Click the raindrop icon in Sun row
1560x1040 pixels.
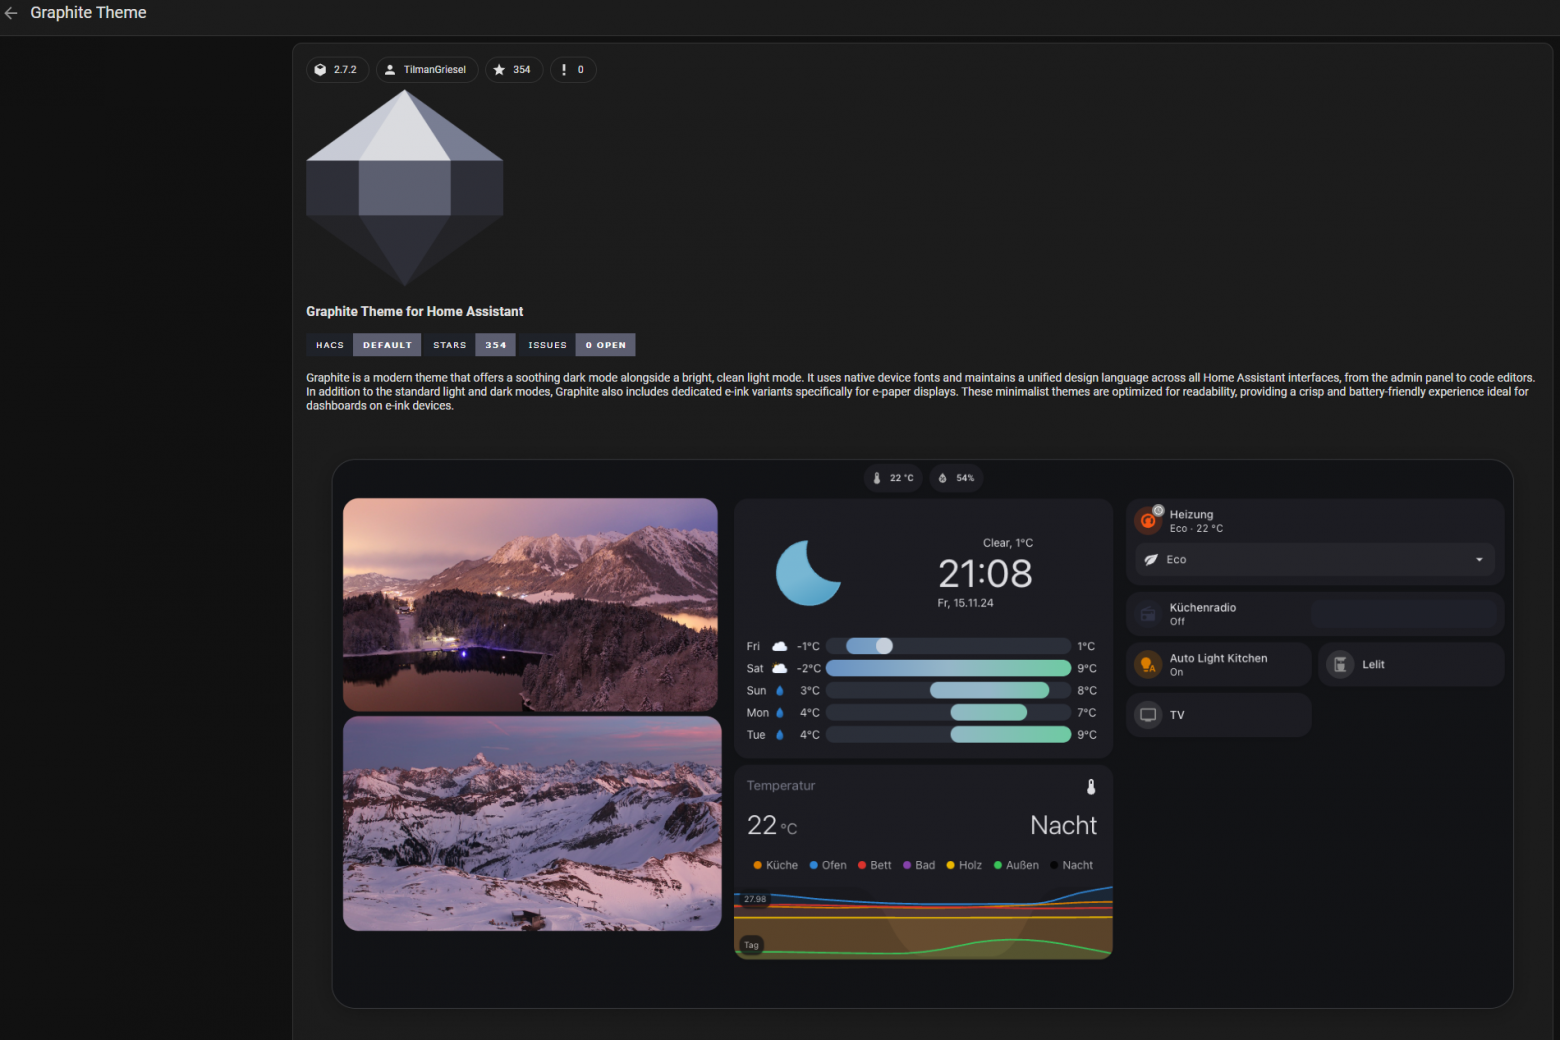pyautogui.click(x=780, y=691)
